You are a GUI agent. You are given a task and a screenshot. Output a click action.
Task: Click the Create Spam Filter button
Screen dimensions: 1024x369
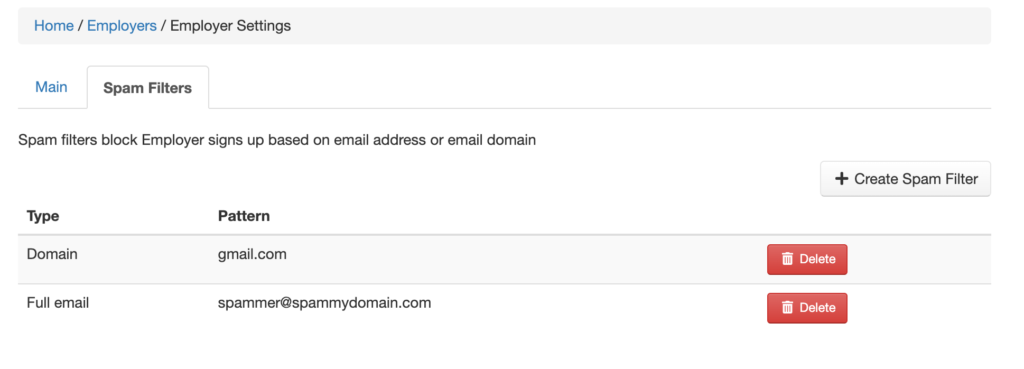coord(905,179)
